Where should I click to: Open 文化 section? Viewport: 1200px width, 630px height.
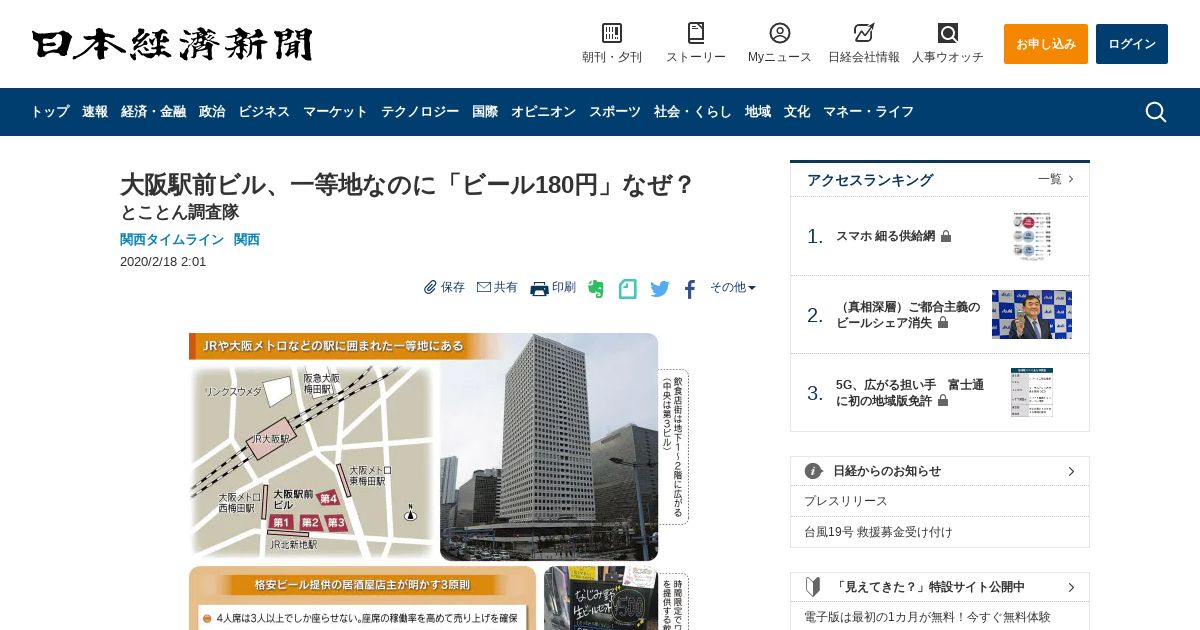pyautogui.click(x=797, y=112)
